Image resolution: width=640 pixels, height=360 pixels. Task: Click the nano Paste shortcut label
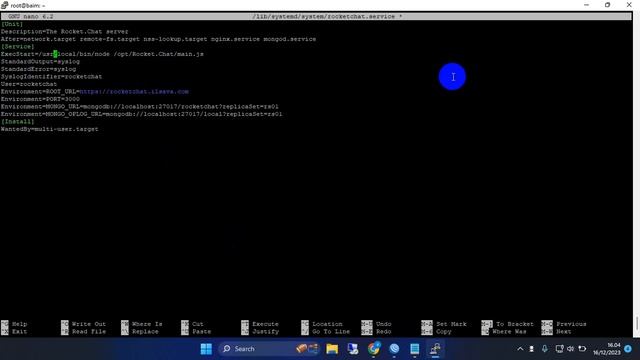(x=202, y=331)
